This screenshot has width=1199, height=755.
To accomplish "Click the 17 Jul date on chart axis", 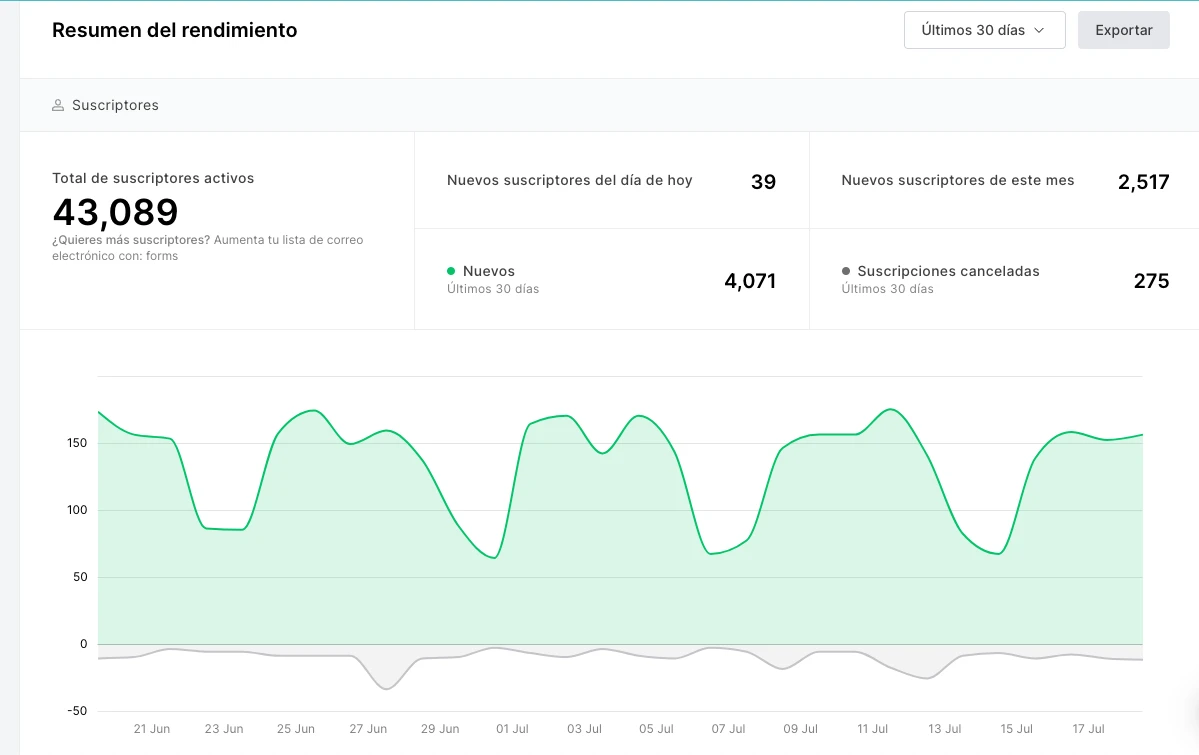I will pos(1088,729).
